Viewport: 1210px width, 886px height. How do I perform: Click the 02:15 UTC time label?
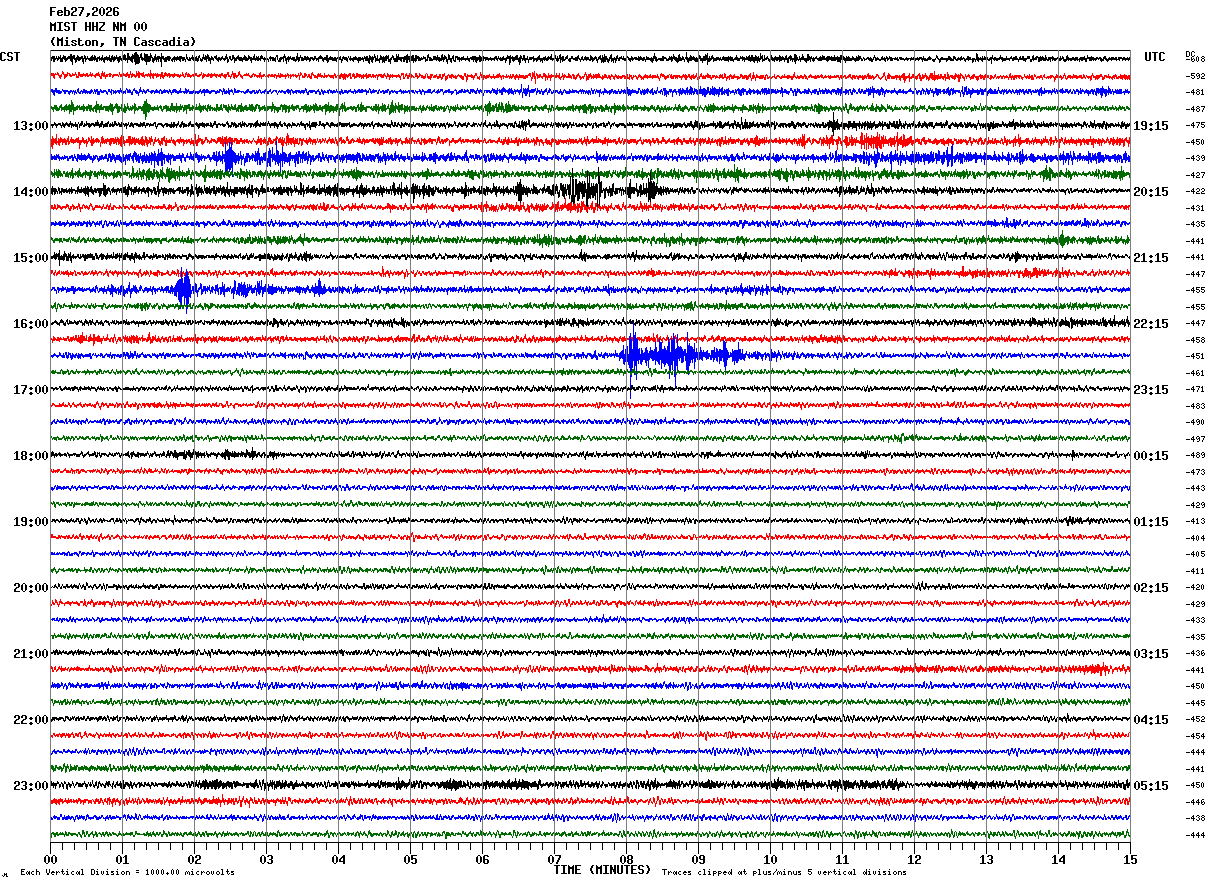(1151, 588)
